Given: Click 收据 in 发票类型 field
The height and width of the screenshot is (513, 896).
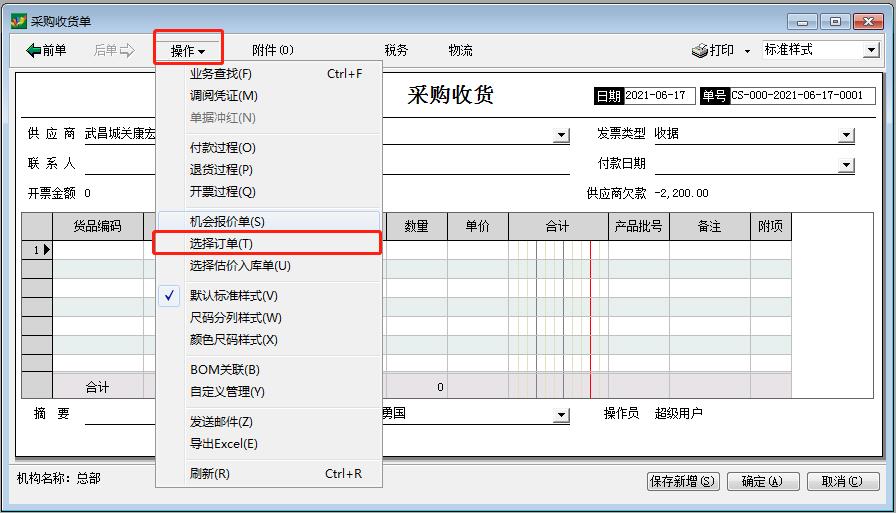Looking at the screenshot, I should (666, 134).
